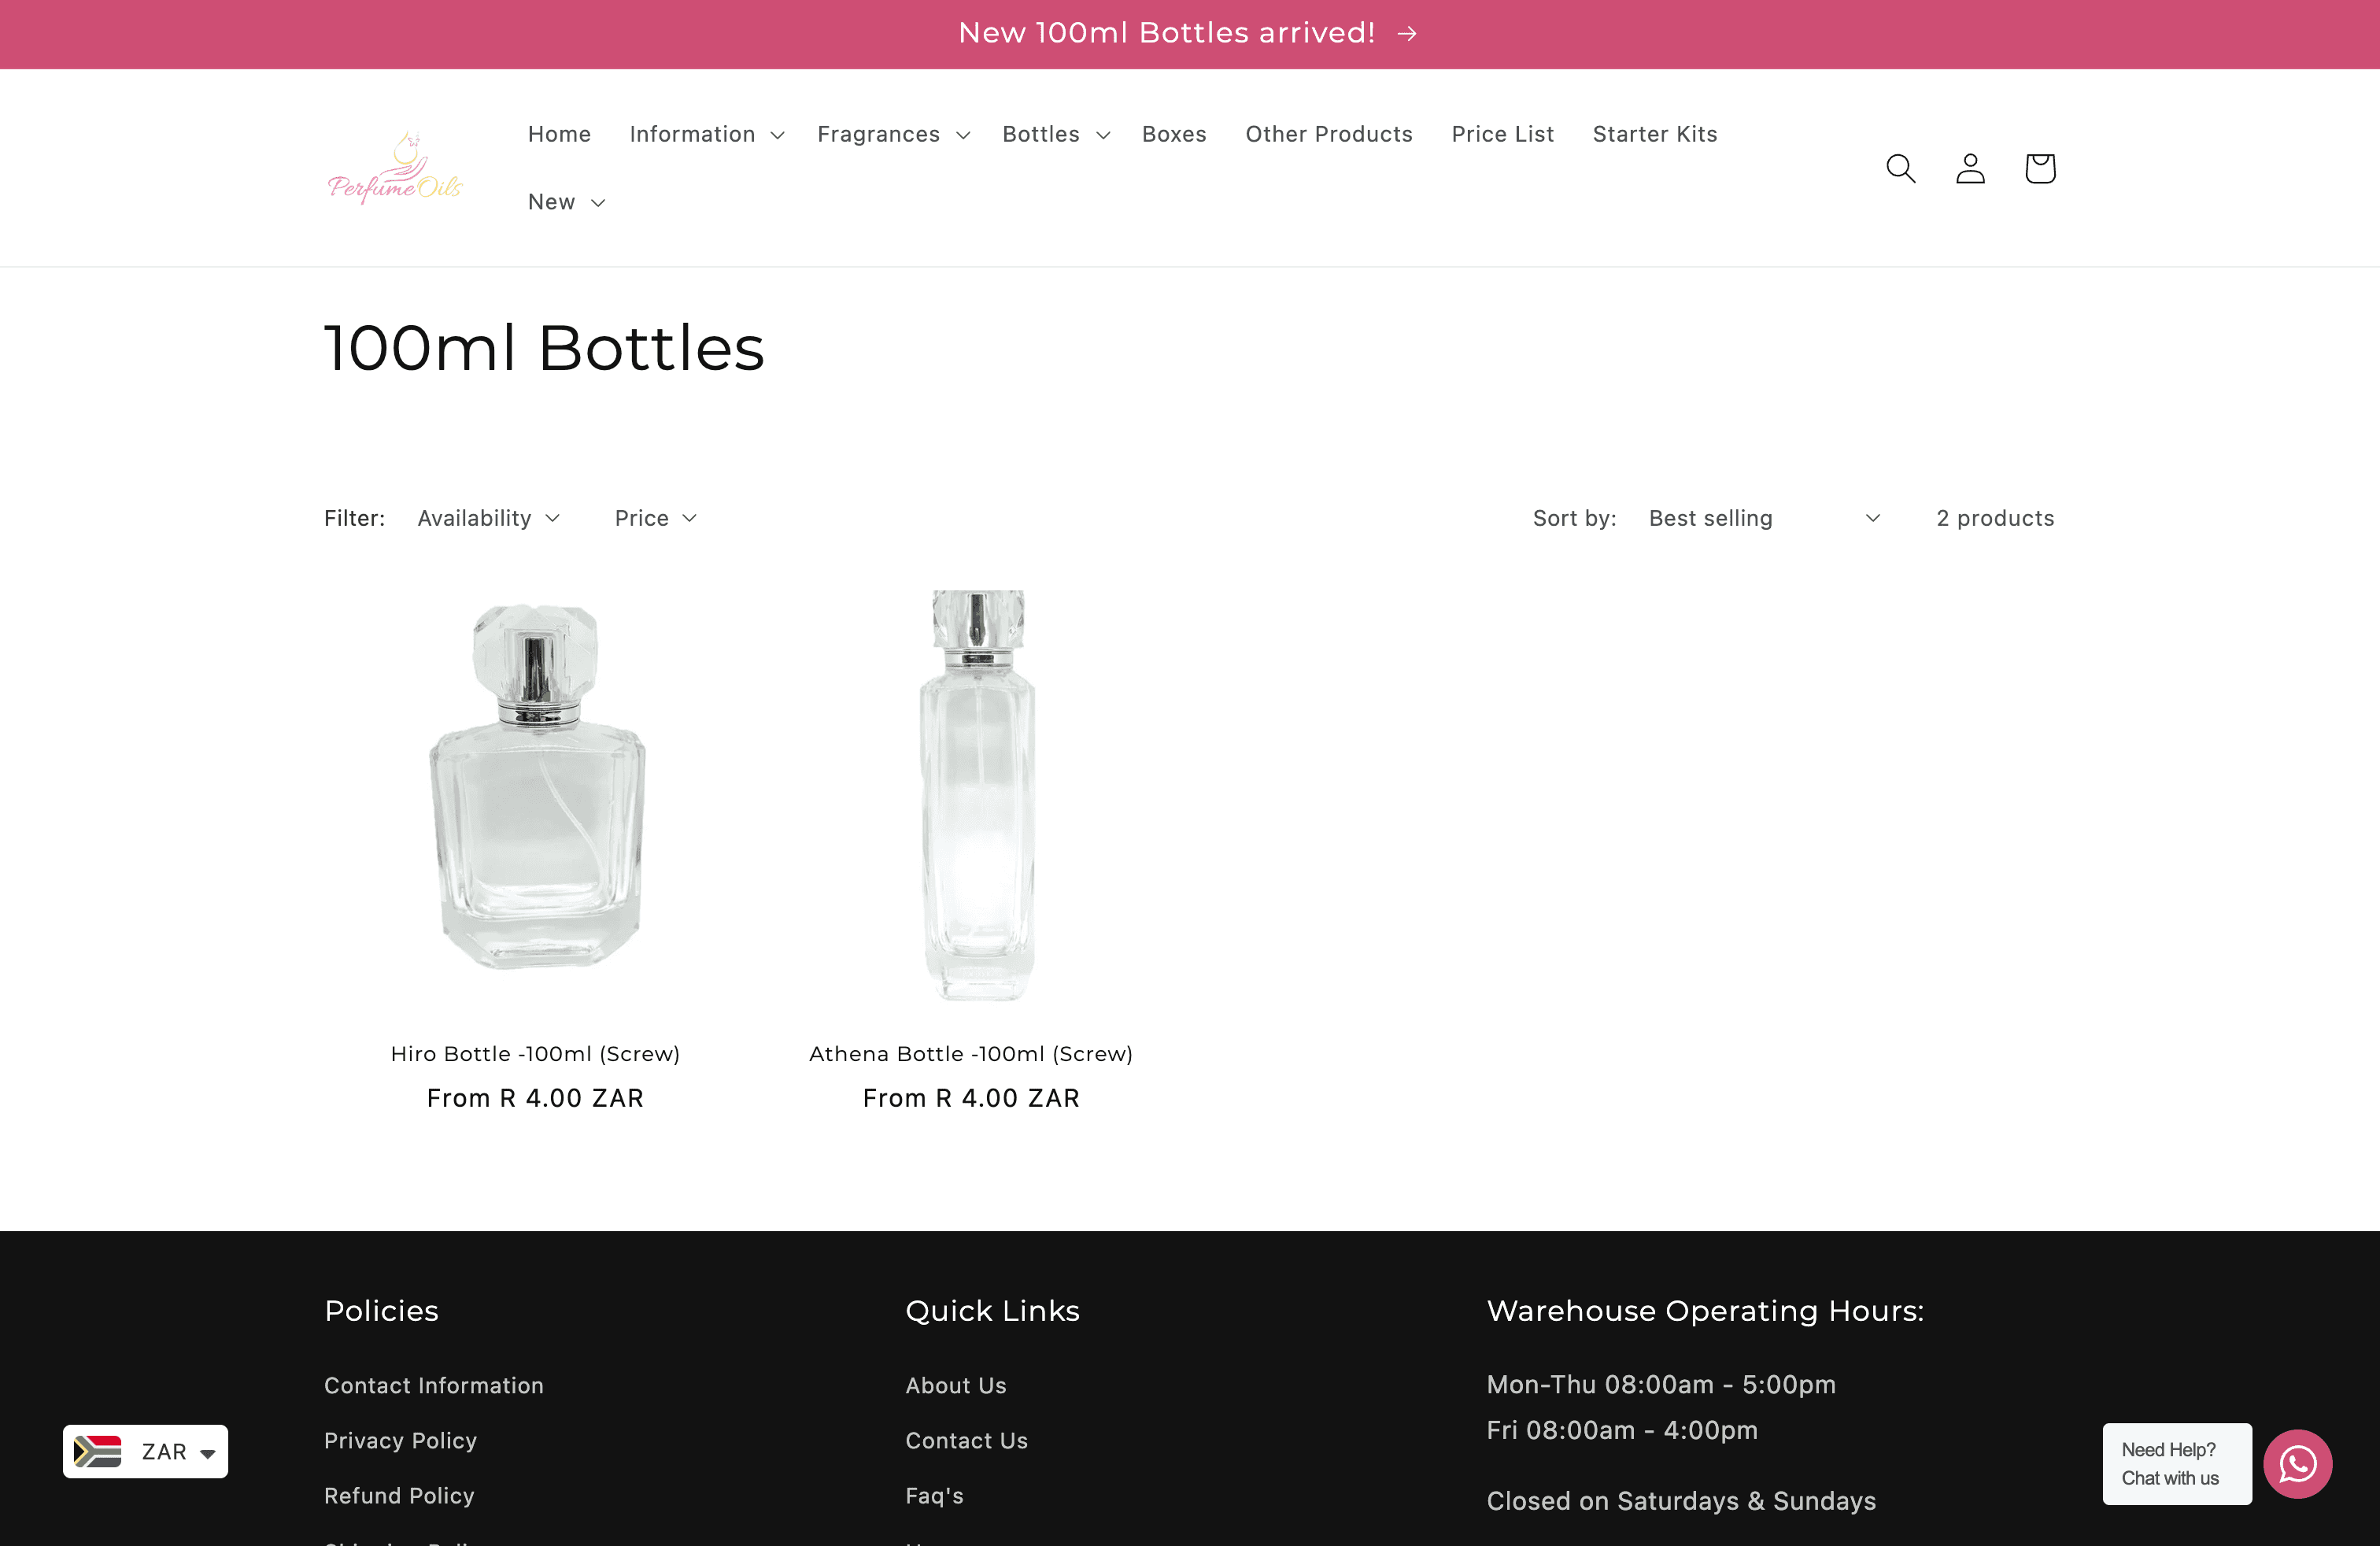Open the Best selling sort dropdown
This screenshot has width=2380, height=1546.
[1764, 518]
